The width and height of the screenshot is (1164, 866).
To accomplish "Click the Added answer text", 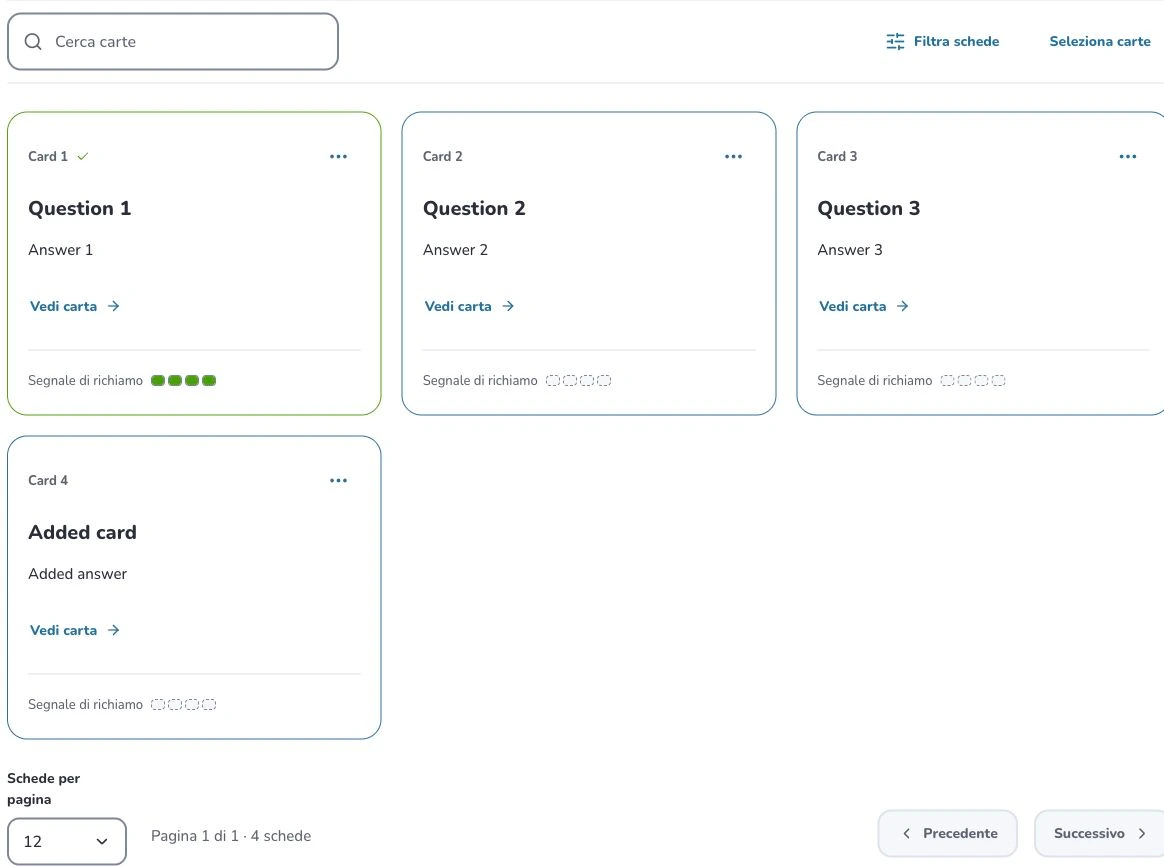I will (x=77, y=574).
